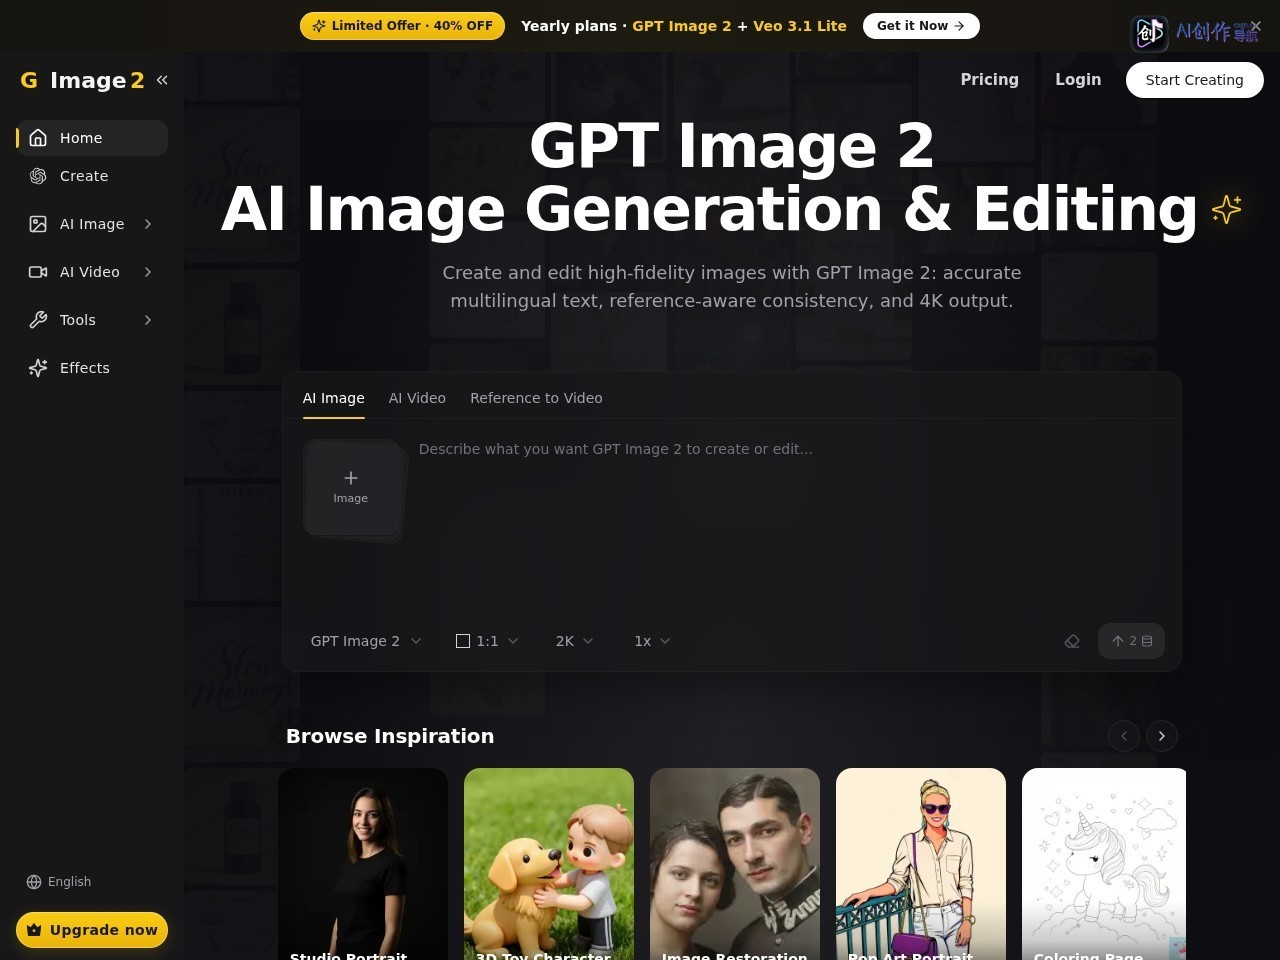The width and height of the screenshot is (1280, 960).
Task: Click the Login link
Action: coord(1078,80)
